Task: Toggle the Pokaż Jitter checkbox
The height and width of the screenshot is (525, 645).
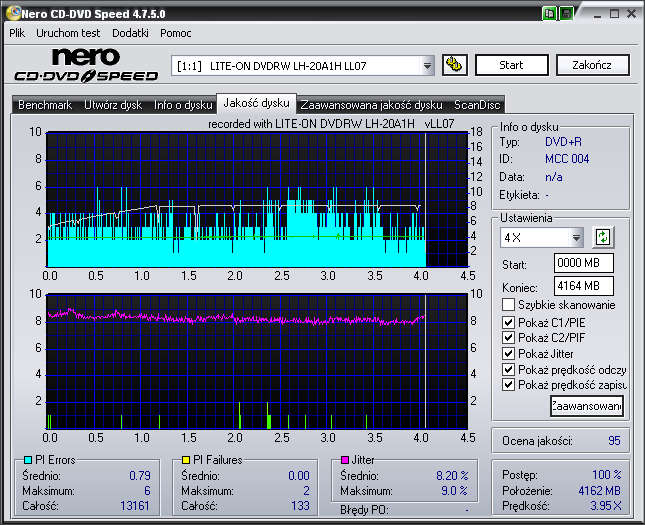Action: (x=509, y=354)
